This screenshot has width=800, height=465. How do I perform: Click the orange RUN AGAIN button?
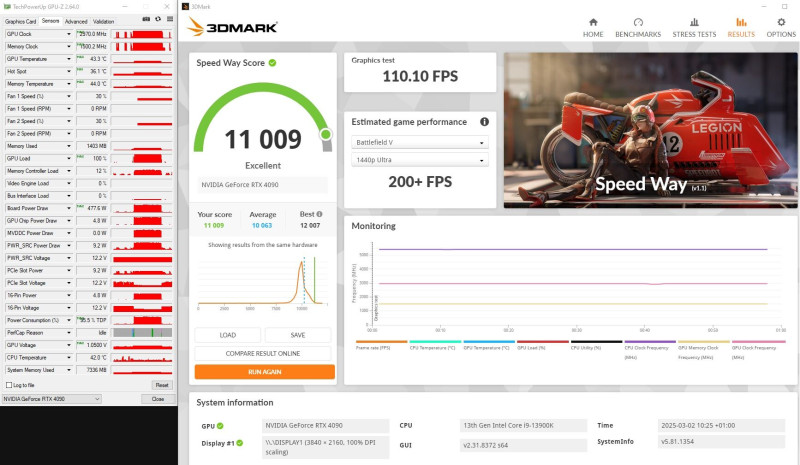[265, 372]
